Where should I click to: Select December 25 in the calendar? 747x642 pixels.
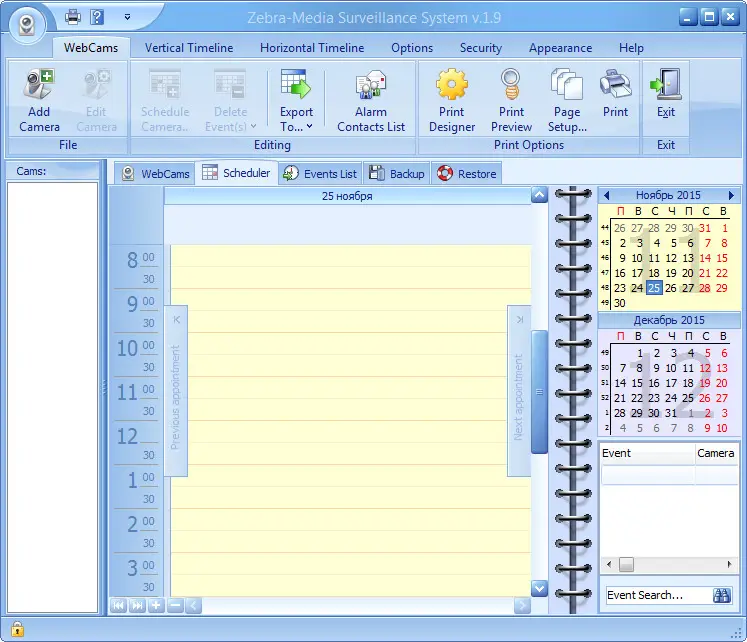pyautogui.click(x=687, y=398)
